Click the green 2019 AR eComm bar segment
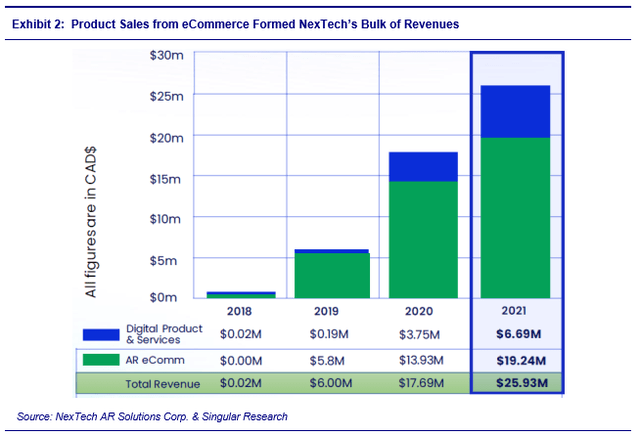This screenshot has height=435, width=640. 332,275
